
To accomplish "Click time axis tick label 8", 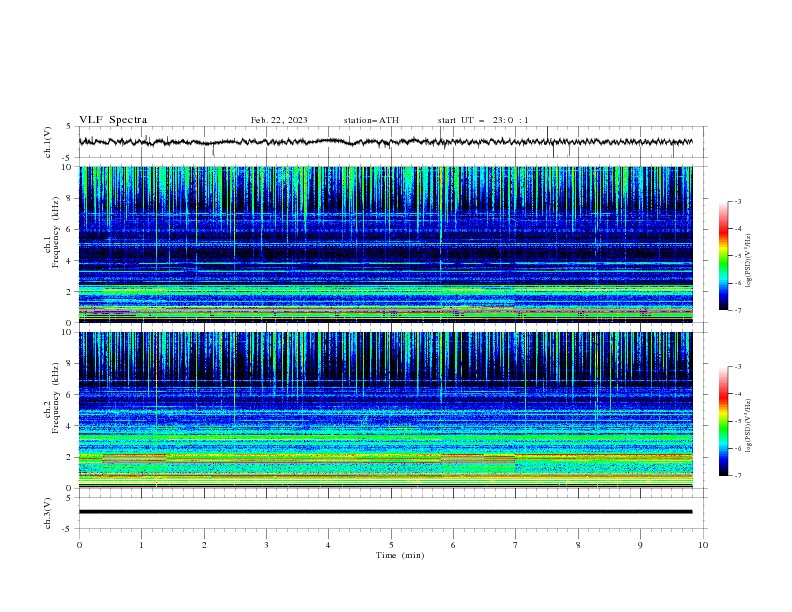I will 578,545.
